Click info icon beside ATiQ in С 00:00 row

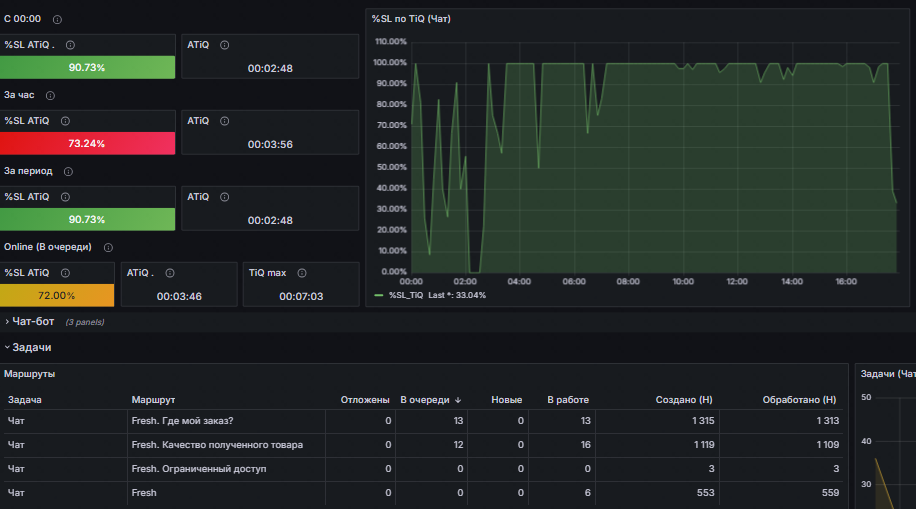[224, 45]
